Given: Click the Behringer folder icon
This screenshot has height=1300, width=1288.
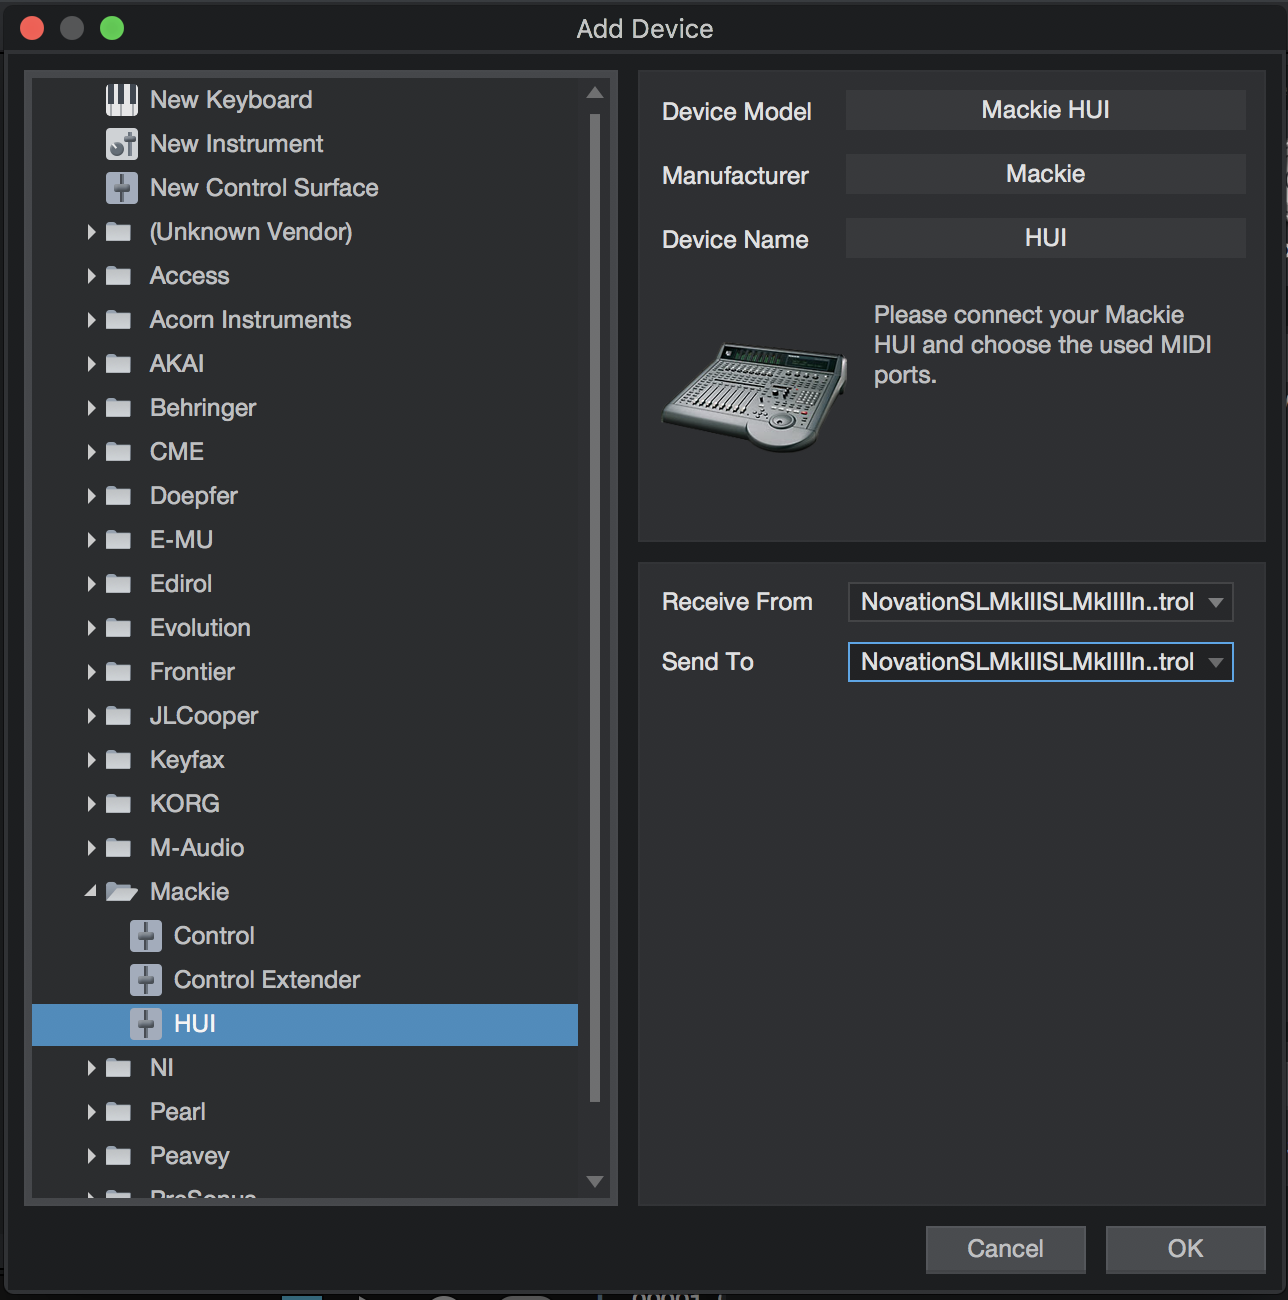Looking at the screenshot, I should pyautogui.click(x=119, y=408).
